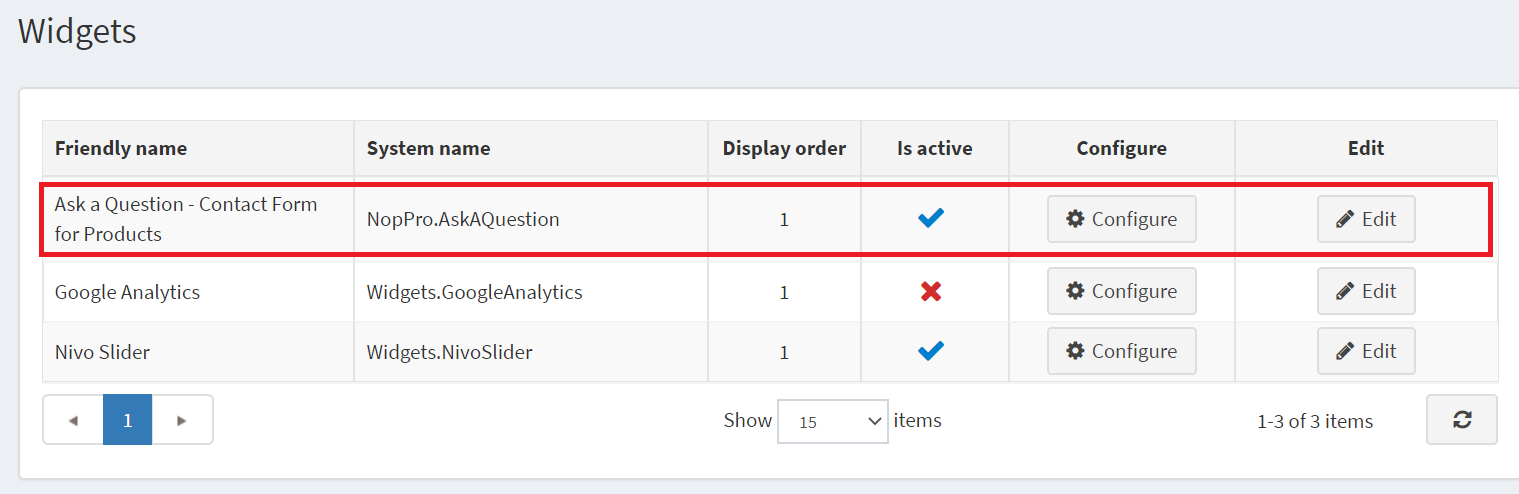This screenshot has width=1519, height=494.
Task: Click Ask a Question active checkmark
Action: coord(931,219)
